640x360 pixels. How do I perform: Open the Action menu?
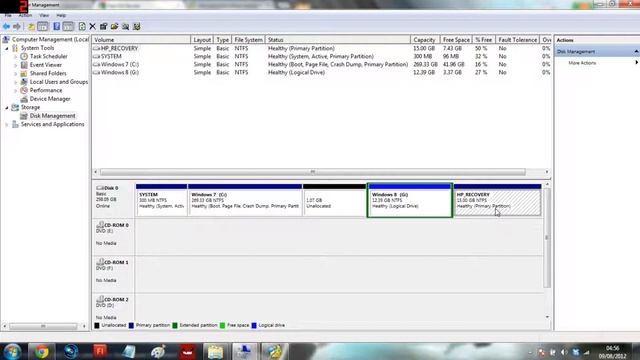click(25, 15)
